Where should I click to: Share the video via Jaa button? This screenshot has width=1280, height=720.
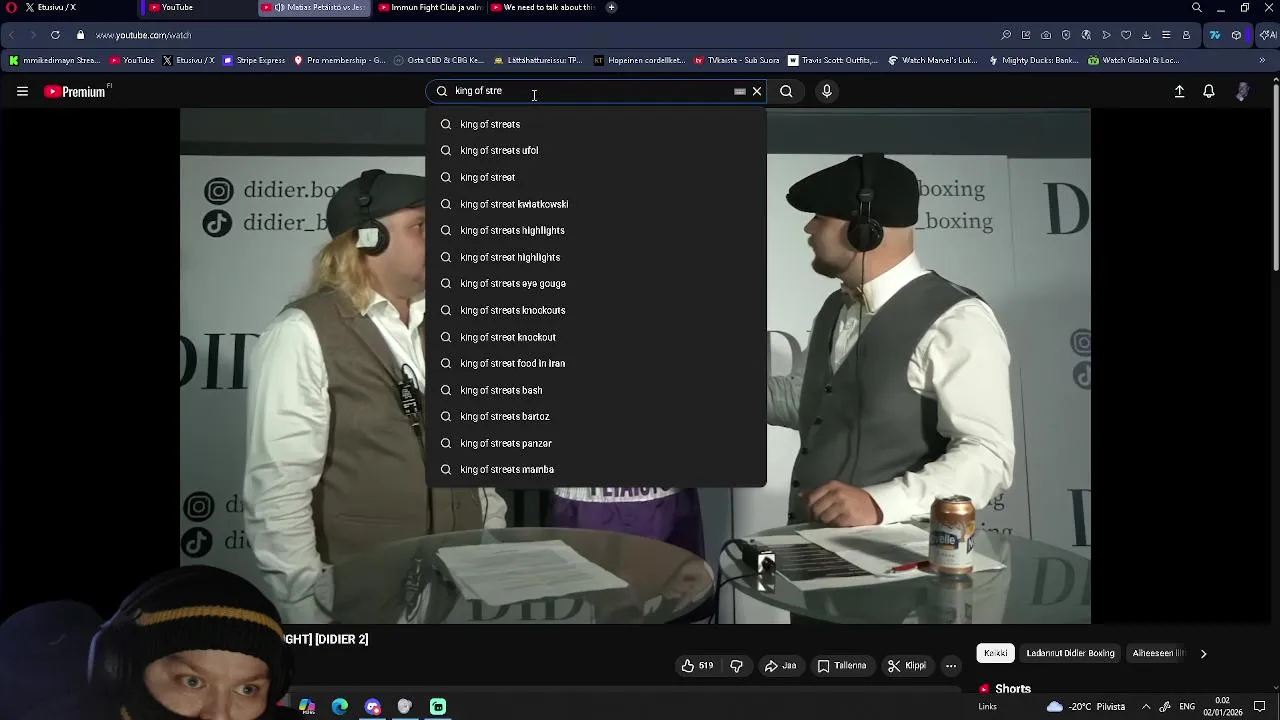click(780, 666)
